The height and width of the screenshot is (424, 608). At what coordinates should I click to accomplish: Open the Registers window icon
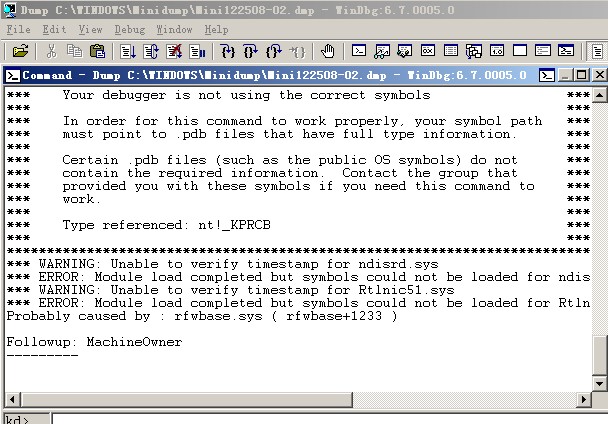428,51
